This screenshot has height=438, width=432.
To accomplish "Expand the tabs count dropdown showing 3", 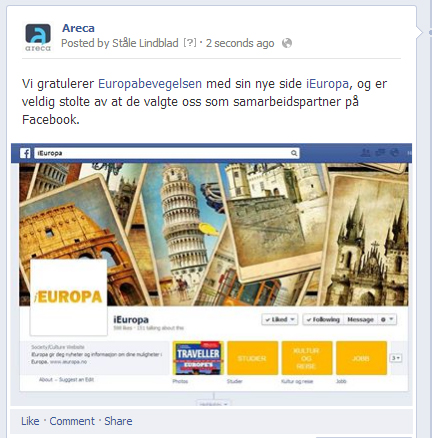I will [396, 358].
